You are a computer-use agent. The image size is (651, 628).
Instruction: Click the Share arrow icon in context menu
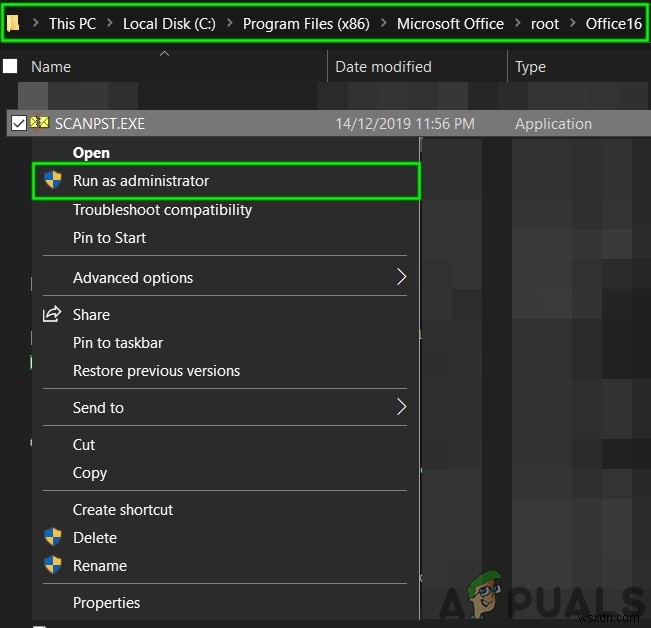click(52, 314)
